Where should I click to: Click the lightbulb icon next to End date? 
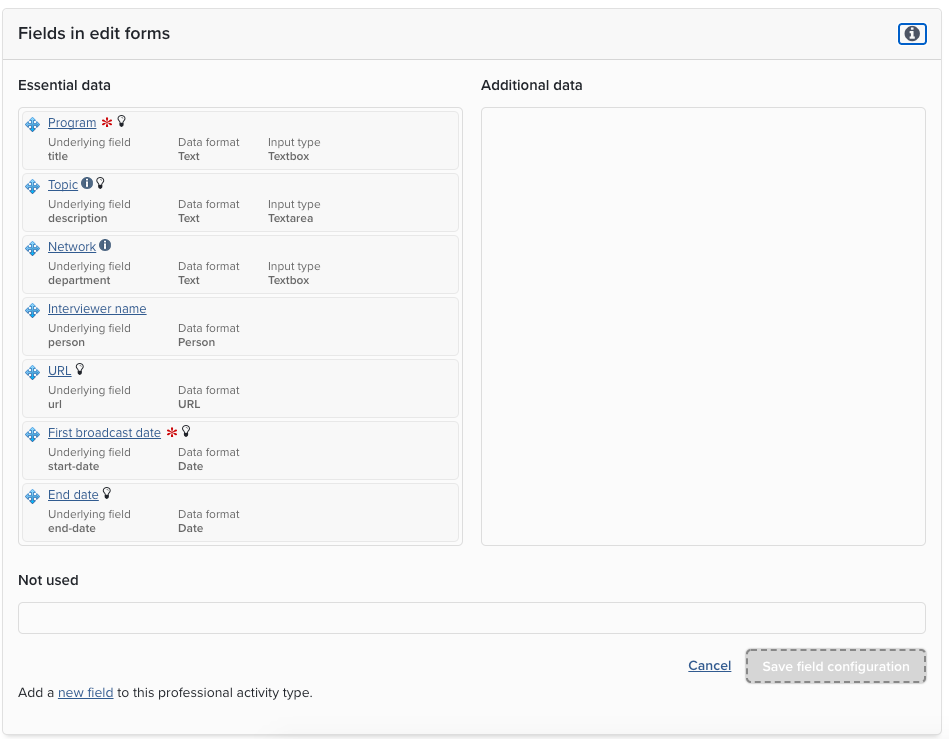pyautogui.click(x=107, y=494)
